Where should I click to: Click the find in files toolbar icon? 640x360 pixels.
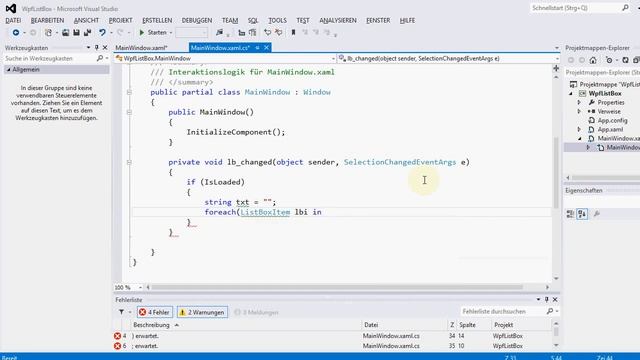[x=220, y=32]
